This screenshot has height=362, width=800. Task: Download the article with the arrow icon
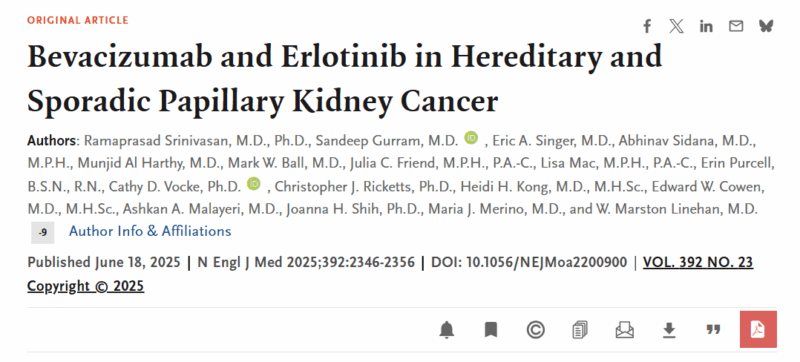pos(669,330)
